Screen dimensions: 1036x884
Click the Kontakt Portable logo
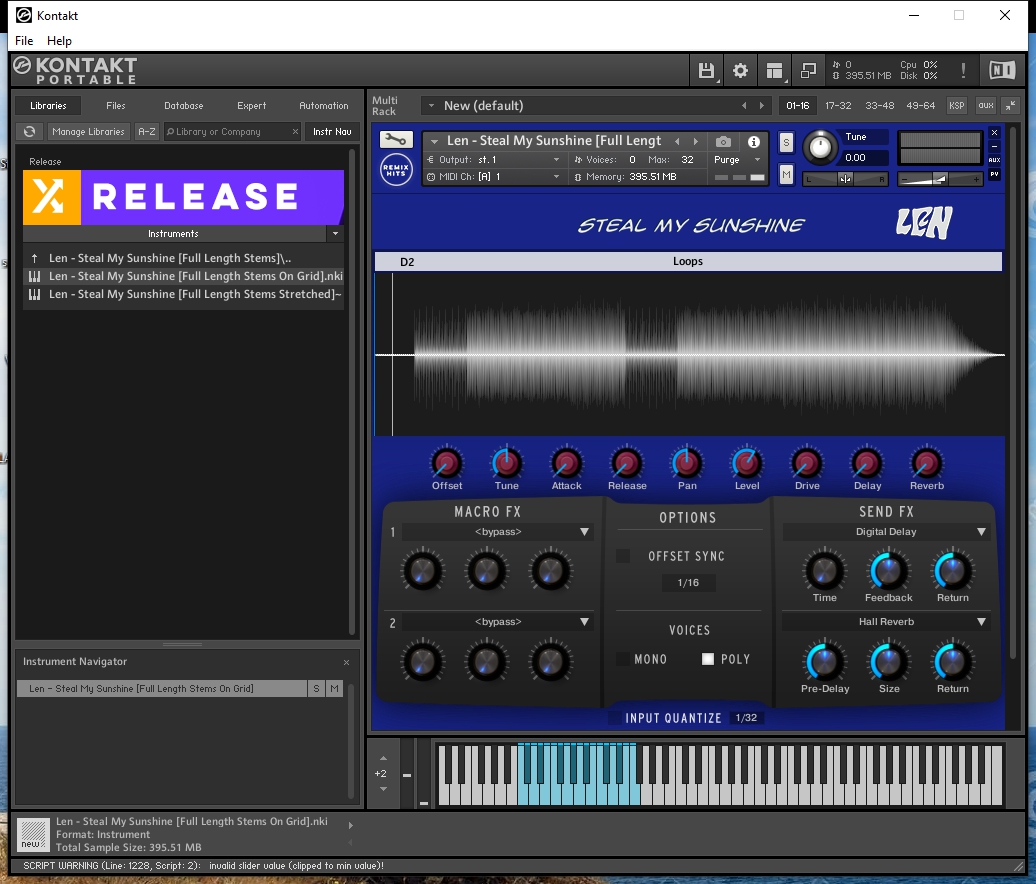75,70
